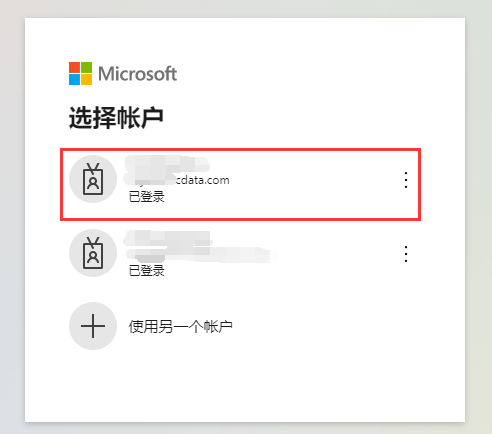Choose the second signed-in account tile

pyautogui.click(x=240, y=253)
